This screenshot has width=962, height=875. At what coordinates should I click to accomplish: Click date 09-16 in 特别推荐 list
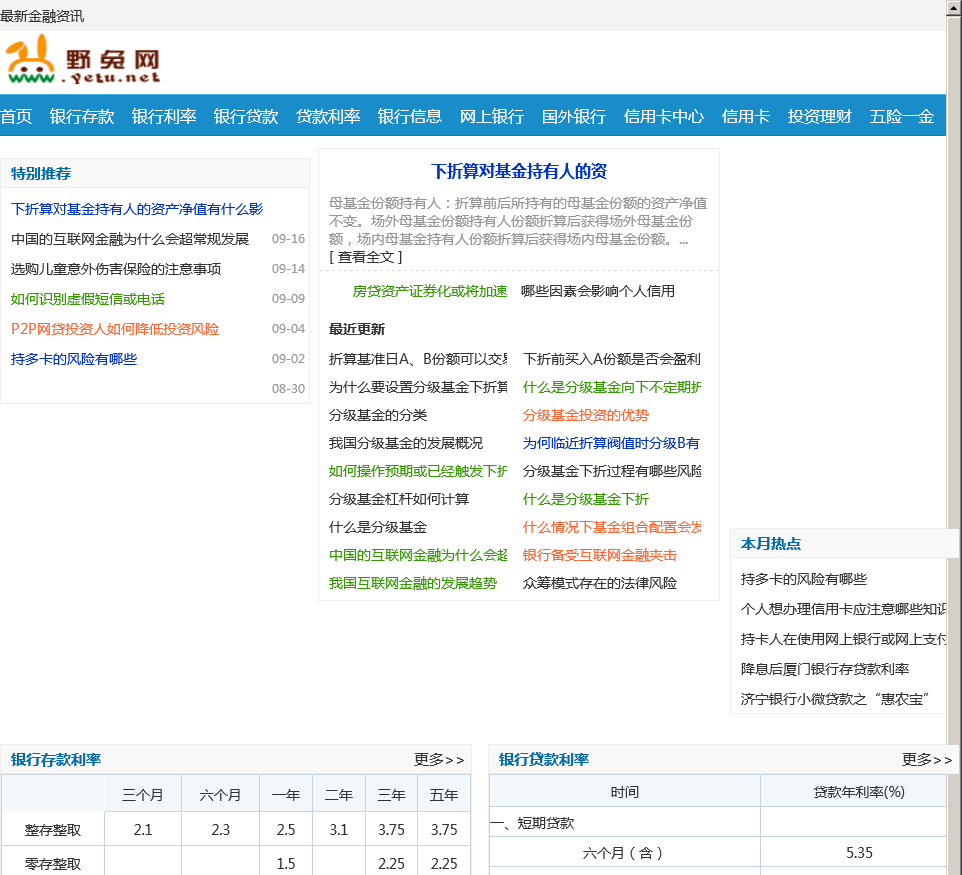288,239
